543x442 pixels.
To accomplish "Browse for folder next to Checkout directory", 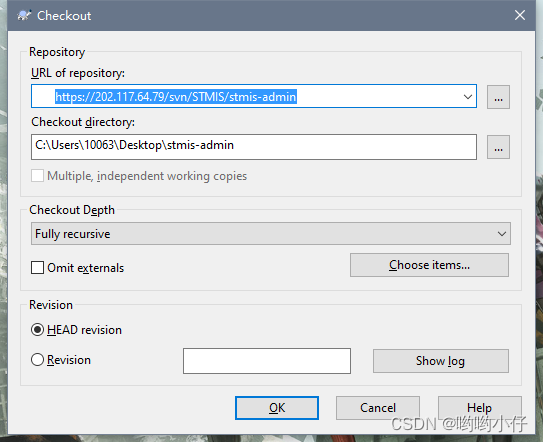I will [498, 147].
